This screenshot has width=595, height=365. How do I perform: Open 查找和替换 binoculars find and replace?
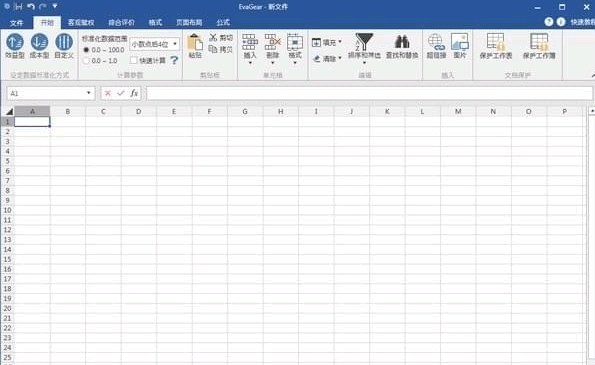point(402,41)
